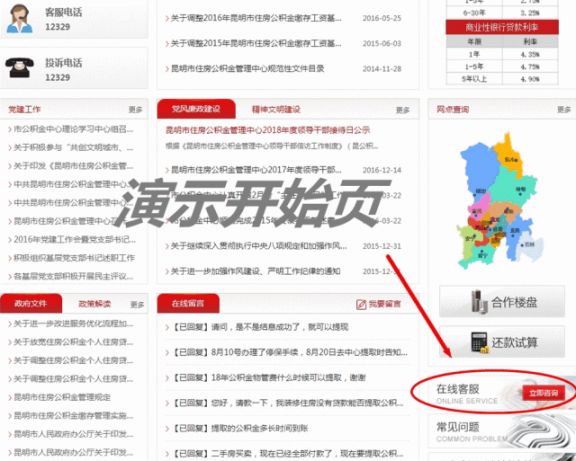Open the 2018年度领导干部接待日公示 headline
The image size is (576, 461).
point(268,130)
